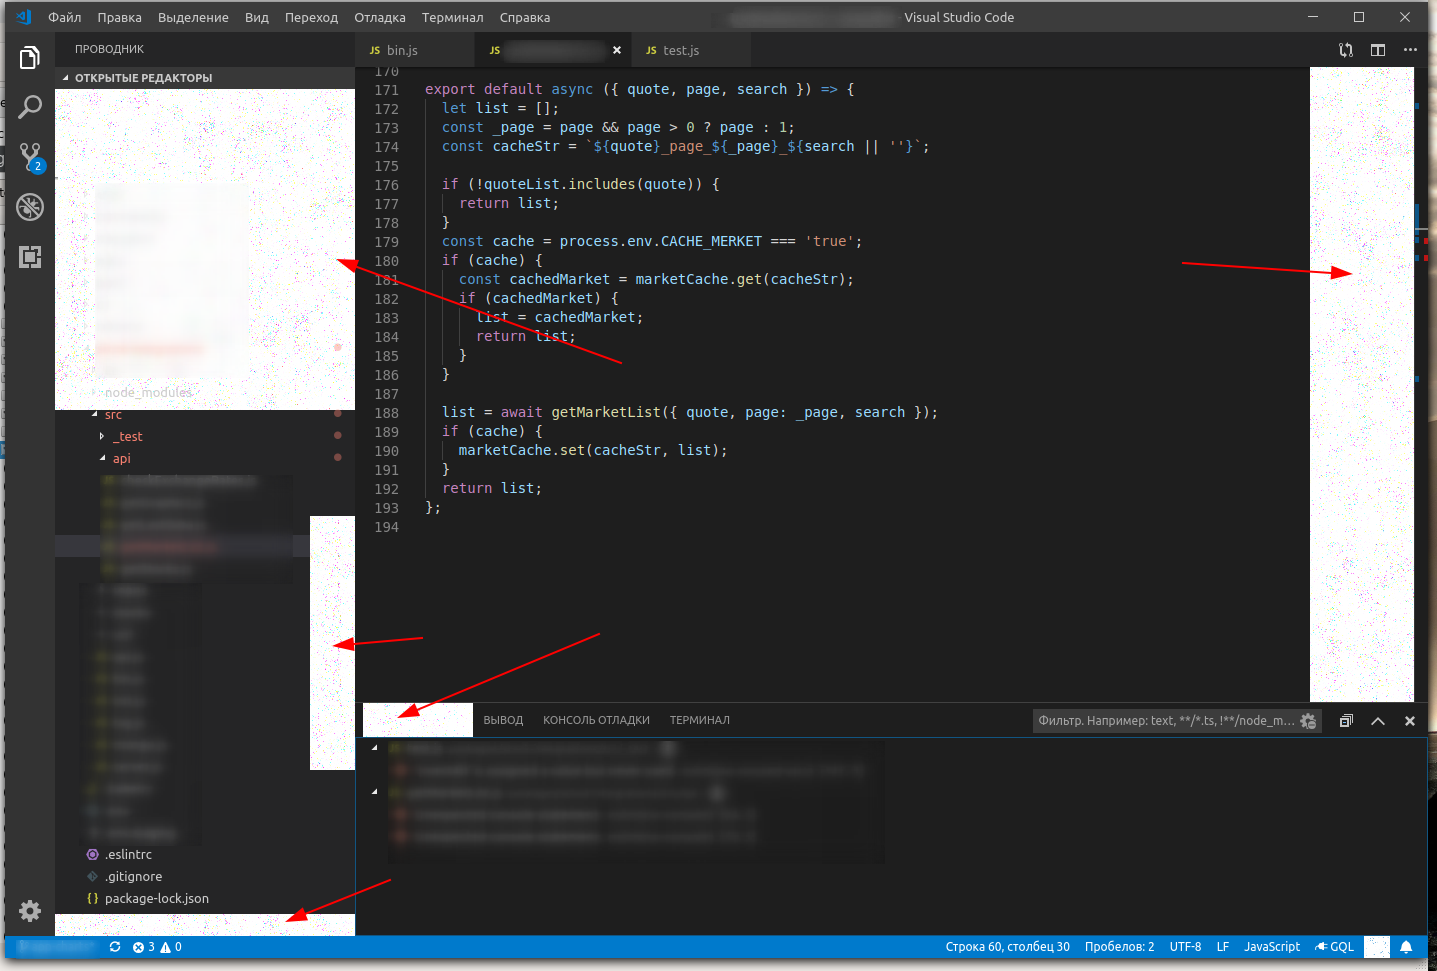Collapse the api folder
Screen dimensions: 1437x971
click(x=102, y=459)
